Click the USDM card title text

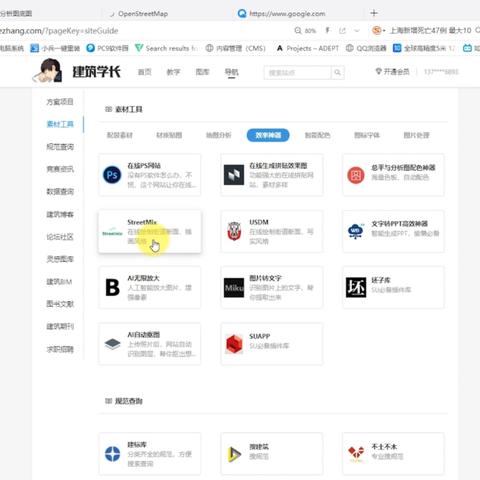[x=259, y=222]
